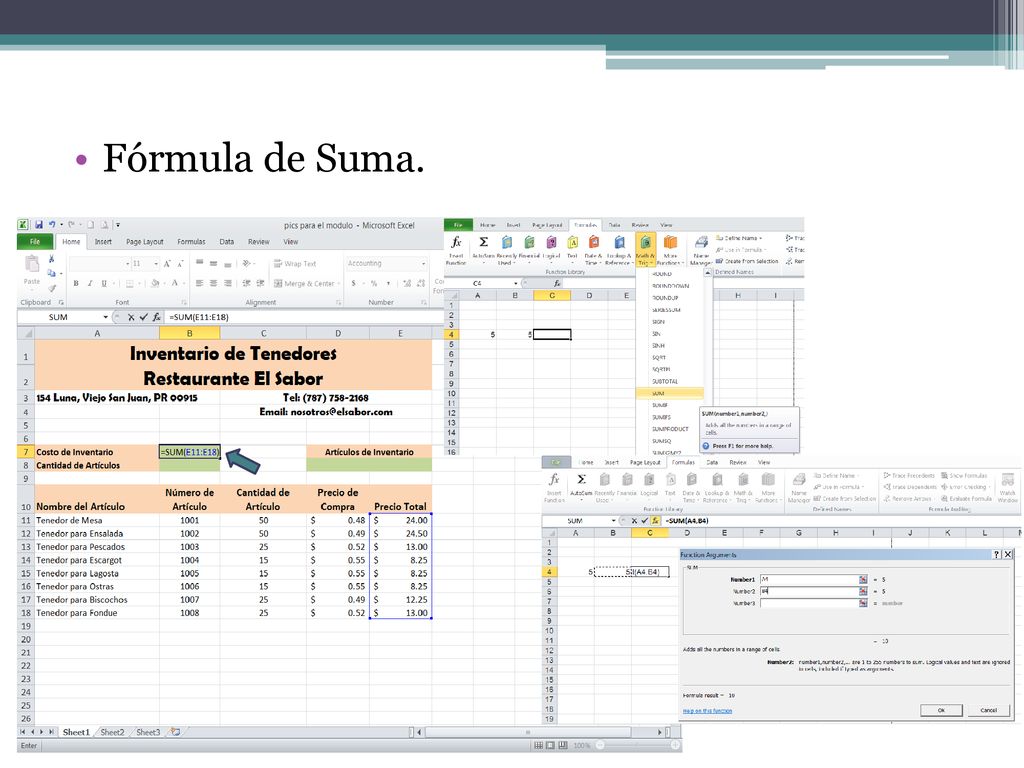Click the Fill Color bucket icon
Viewport: 1024px width, 768px height.
[155, 283]
